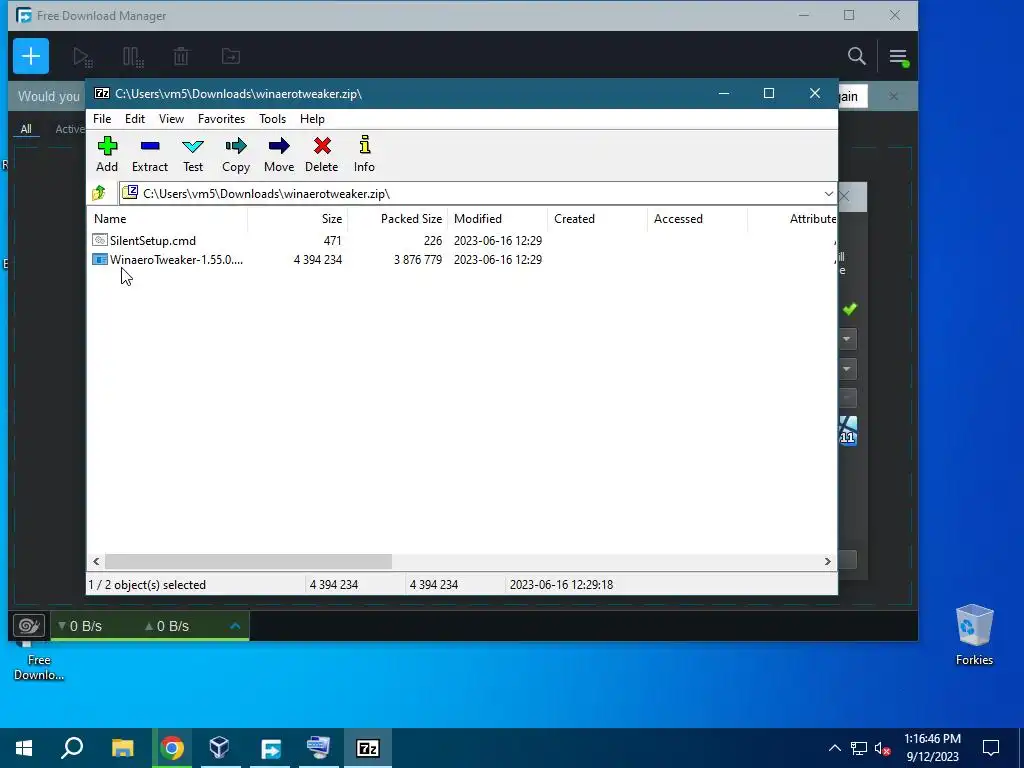Click the muted volume tray icon

882,748
